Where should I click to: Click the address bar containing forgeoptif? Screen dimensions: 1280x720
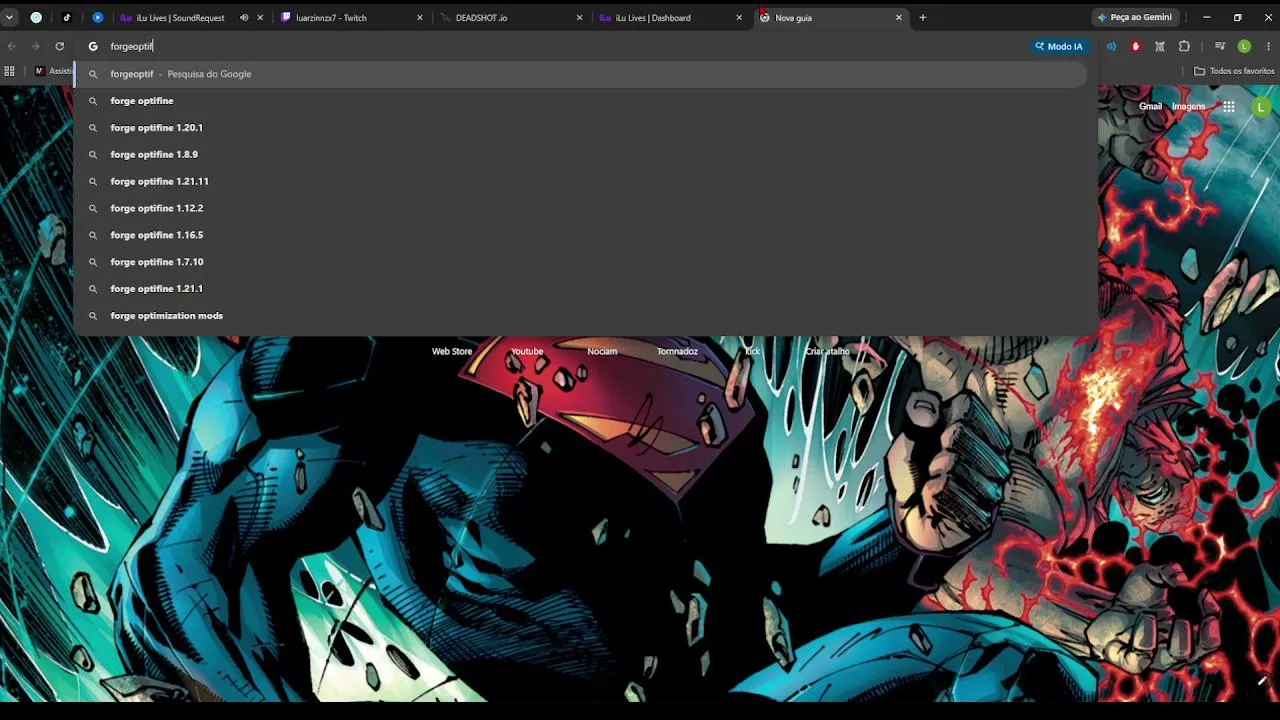click(x=560, y=46)
